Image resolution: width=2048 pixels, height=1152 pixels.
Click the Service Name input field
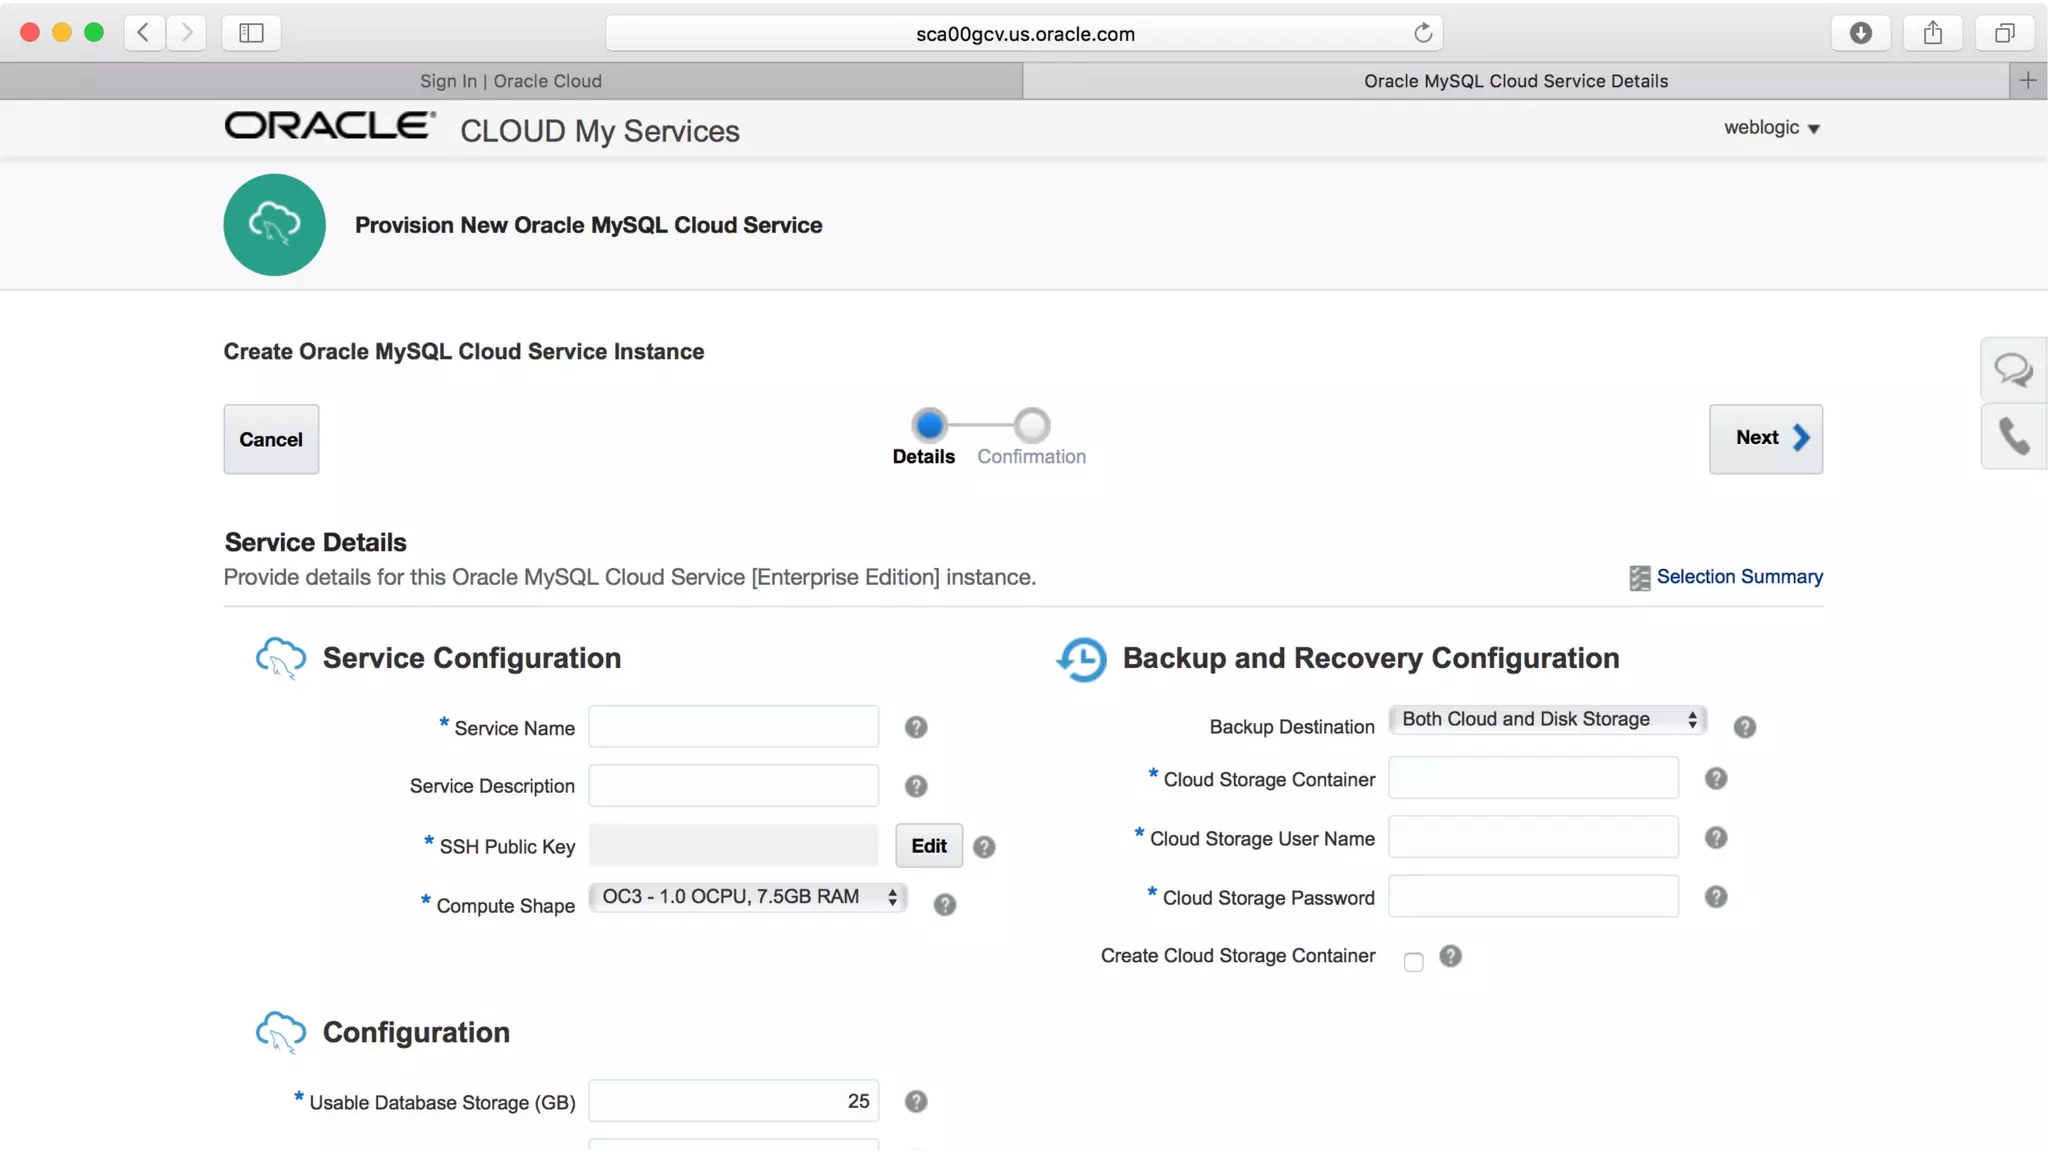(733, 727)
